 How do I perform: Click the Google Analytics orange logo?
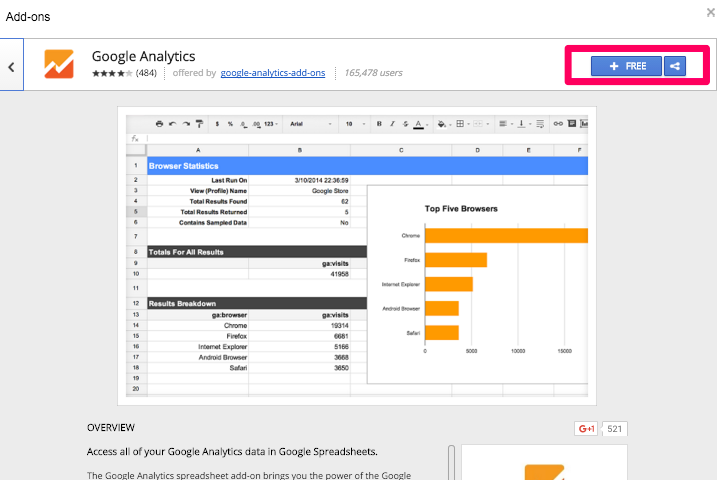62,64
